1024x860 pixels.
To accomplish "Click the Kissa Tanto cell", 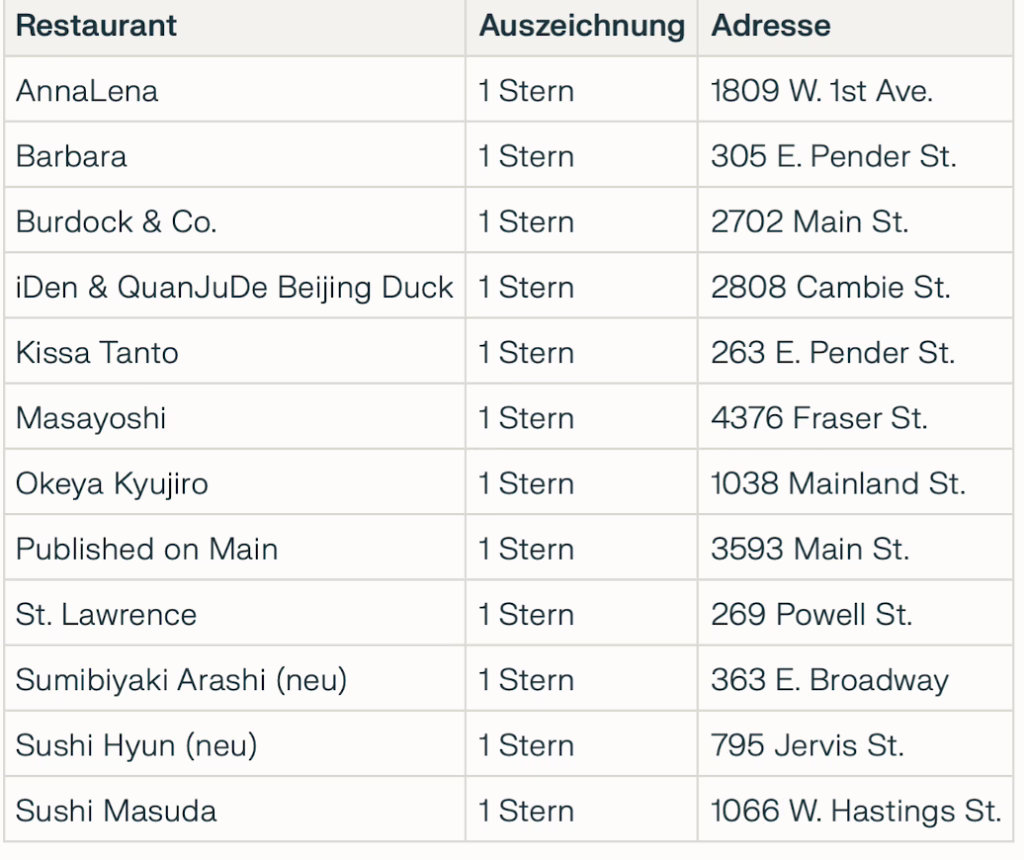I will (x=97, y=353).
